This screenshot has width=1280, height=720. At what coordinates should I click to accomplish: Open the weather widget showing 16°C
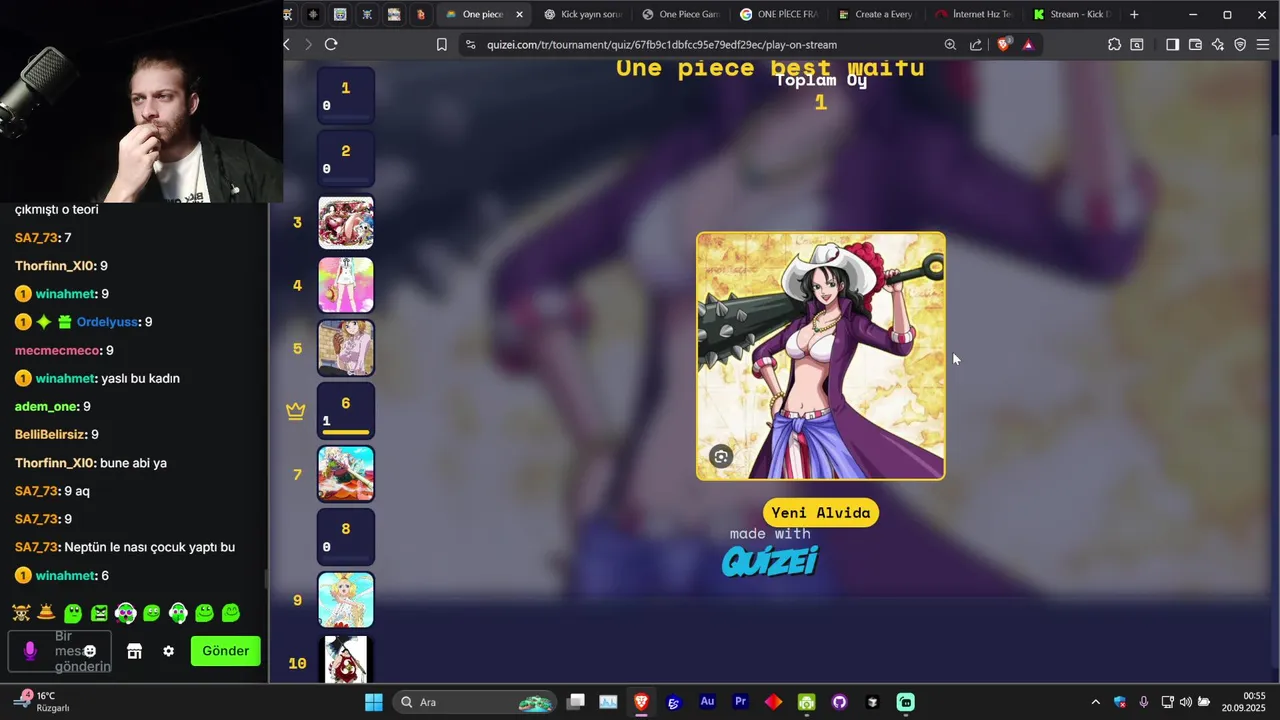click(42, 702)
